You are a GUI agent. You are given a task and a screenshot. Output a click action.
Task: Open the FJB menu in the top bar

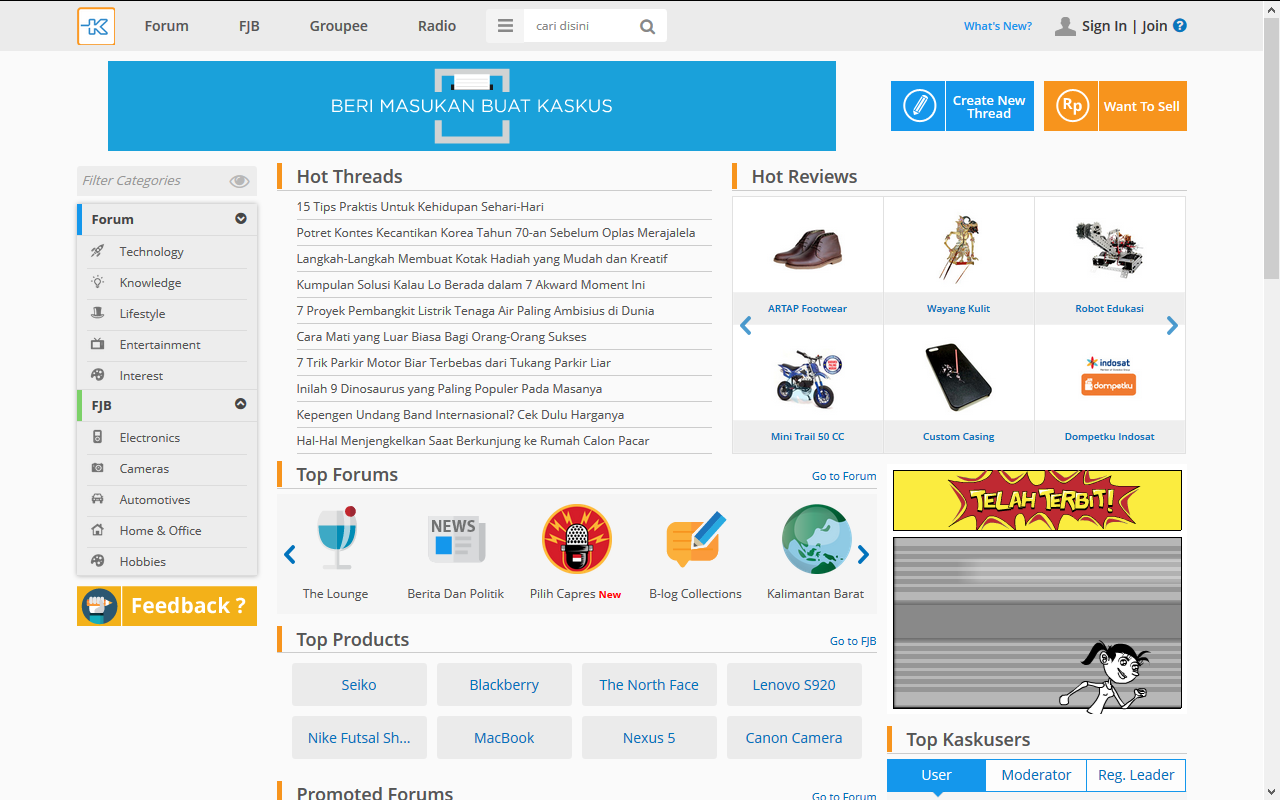[x=249, y=26]
